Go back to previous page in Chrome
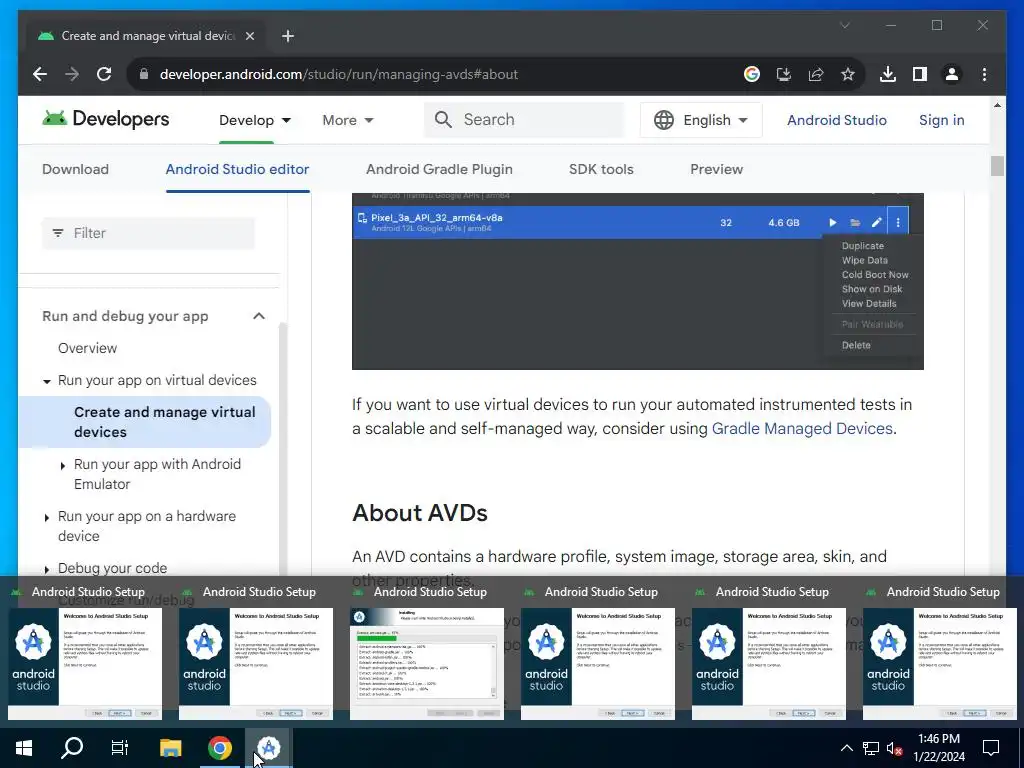This screenshot has height=768, width=1024. (40, 74)
